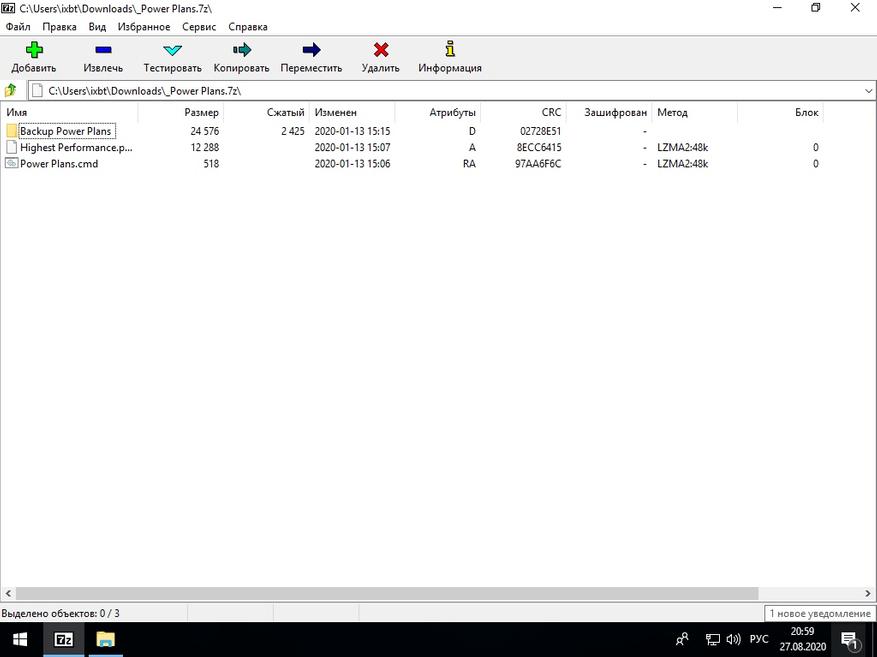Click the right scroll arrow
Image resolution: width=877 pixels, height=657 pixels.
pos(869,593)
